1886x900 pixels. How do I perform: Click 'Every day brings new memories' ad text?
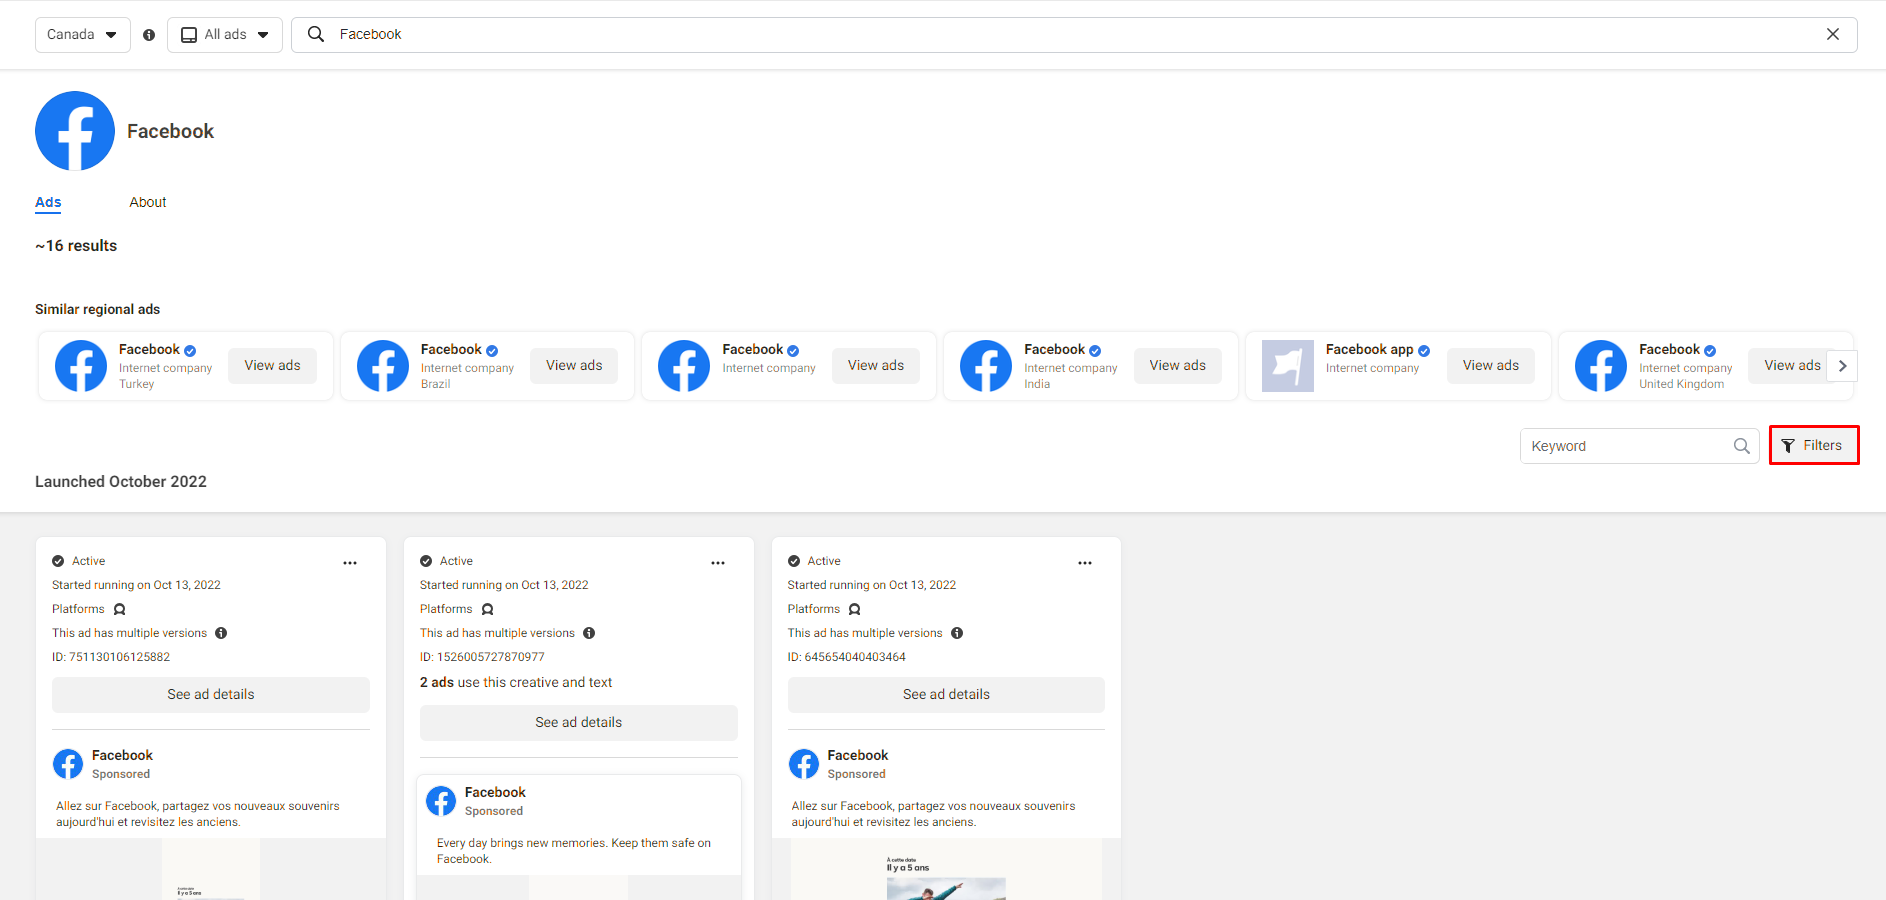pos(574,851)
